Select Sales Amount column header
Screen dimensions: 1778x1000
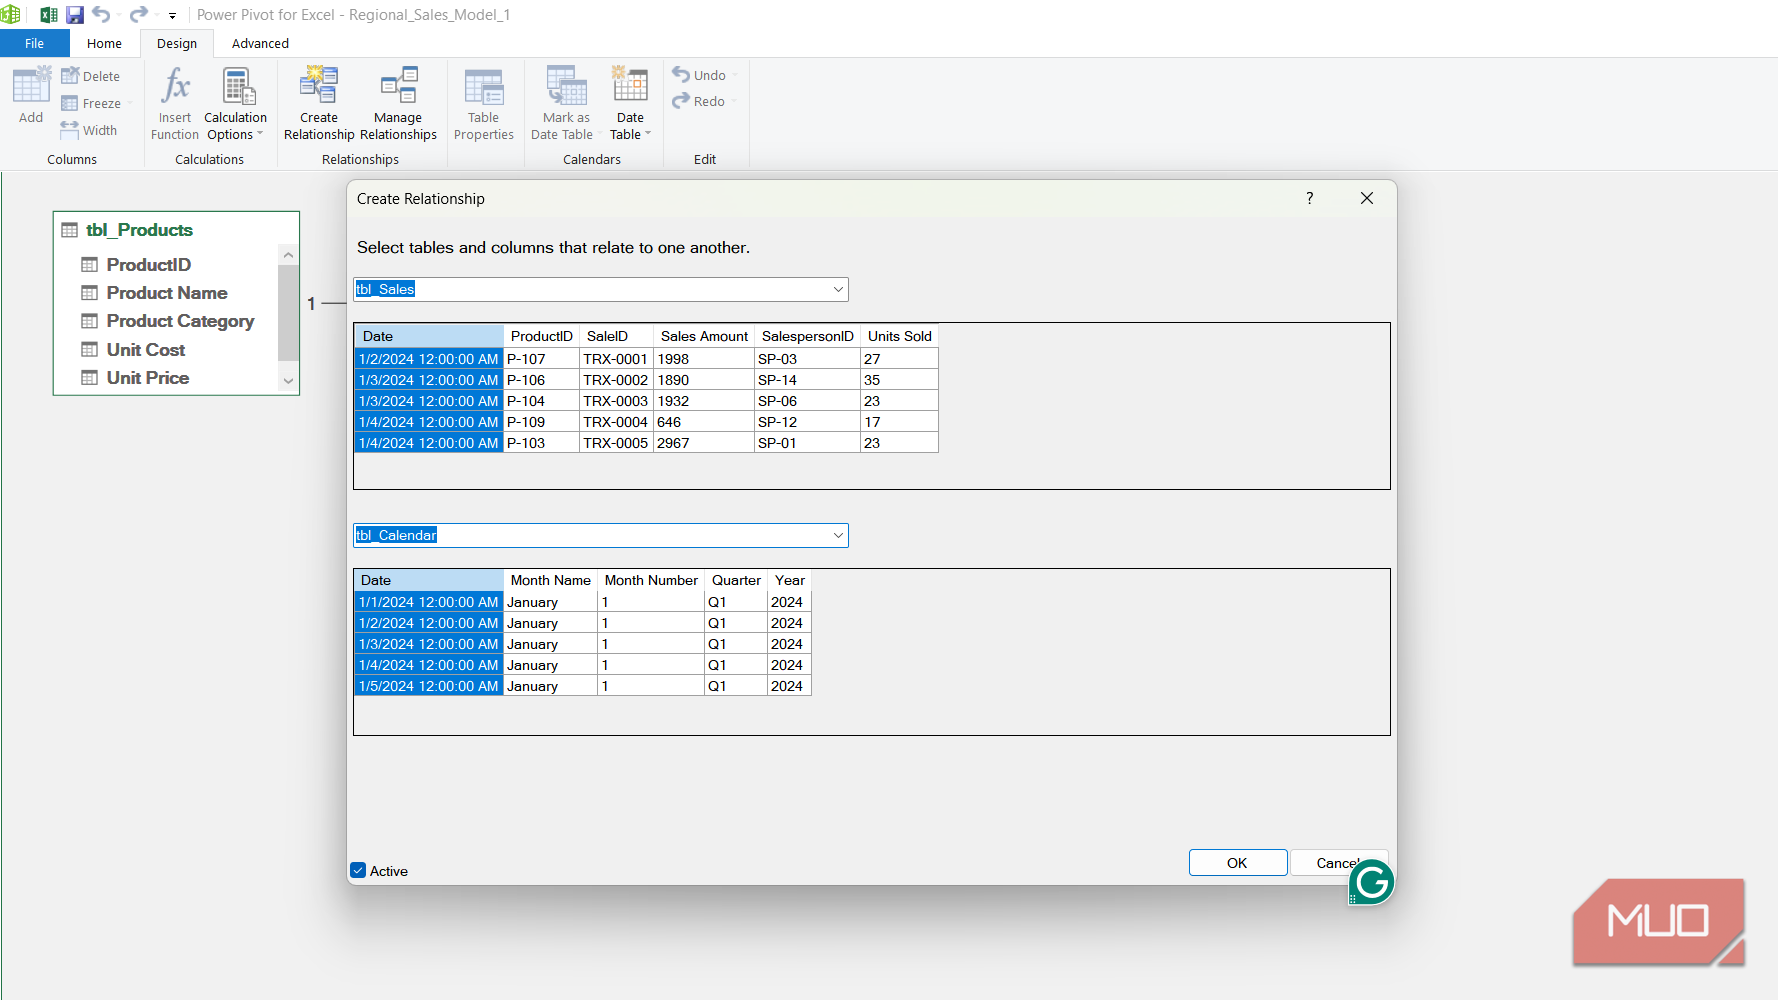point(704,336)
